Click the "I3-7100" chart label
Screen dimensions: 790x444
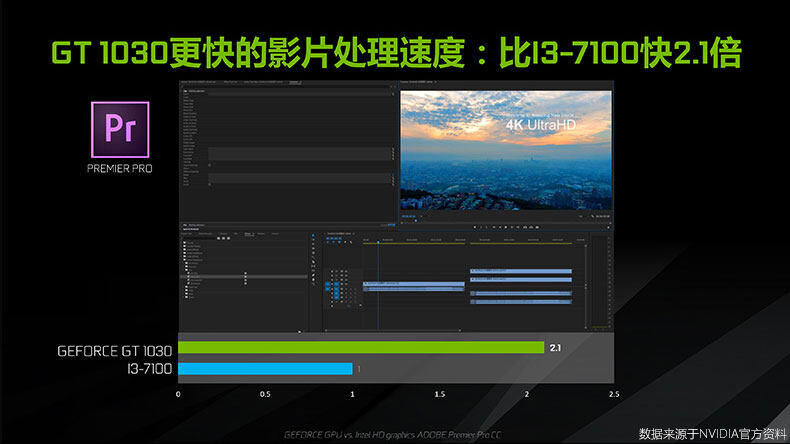coord(150,369)
